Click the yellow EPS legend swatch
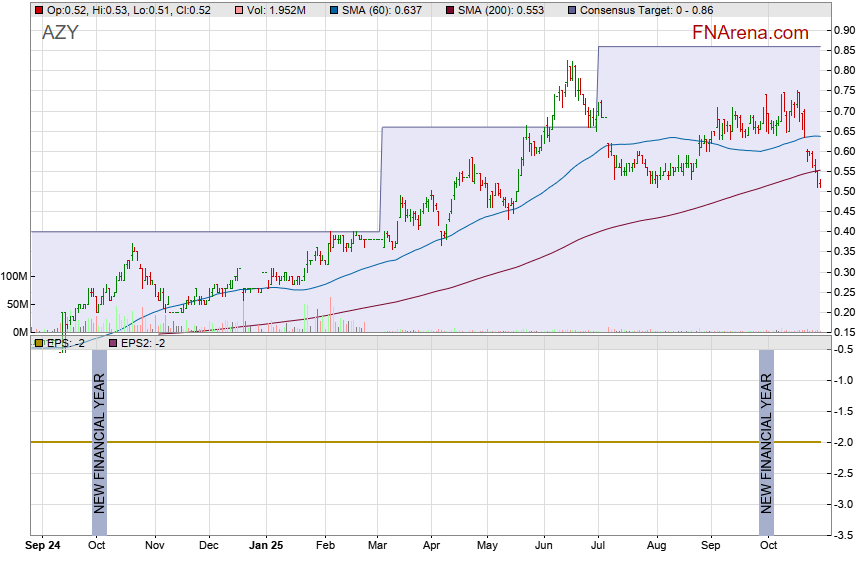 click(x=38, y=343)
